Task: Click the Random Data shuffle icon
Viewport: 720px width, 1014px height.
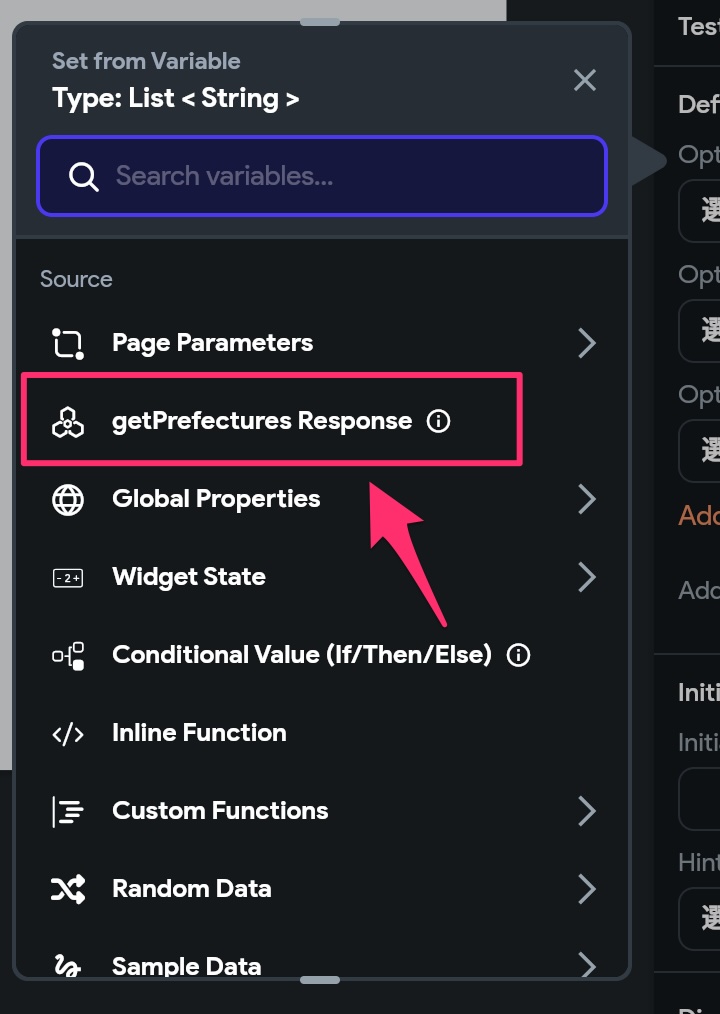Action: (68, 889)
